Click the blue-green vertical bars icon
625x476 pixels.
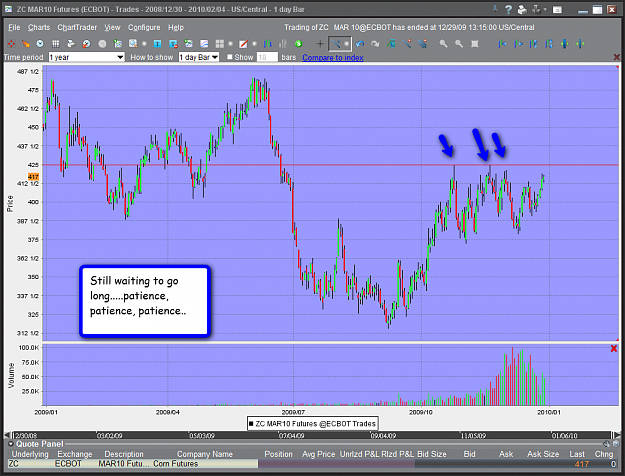coord(267,44)
